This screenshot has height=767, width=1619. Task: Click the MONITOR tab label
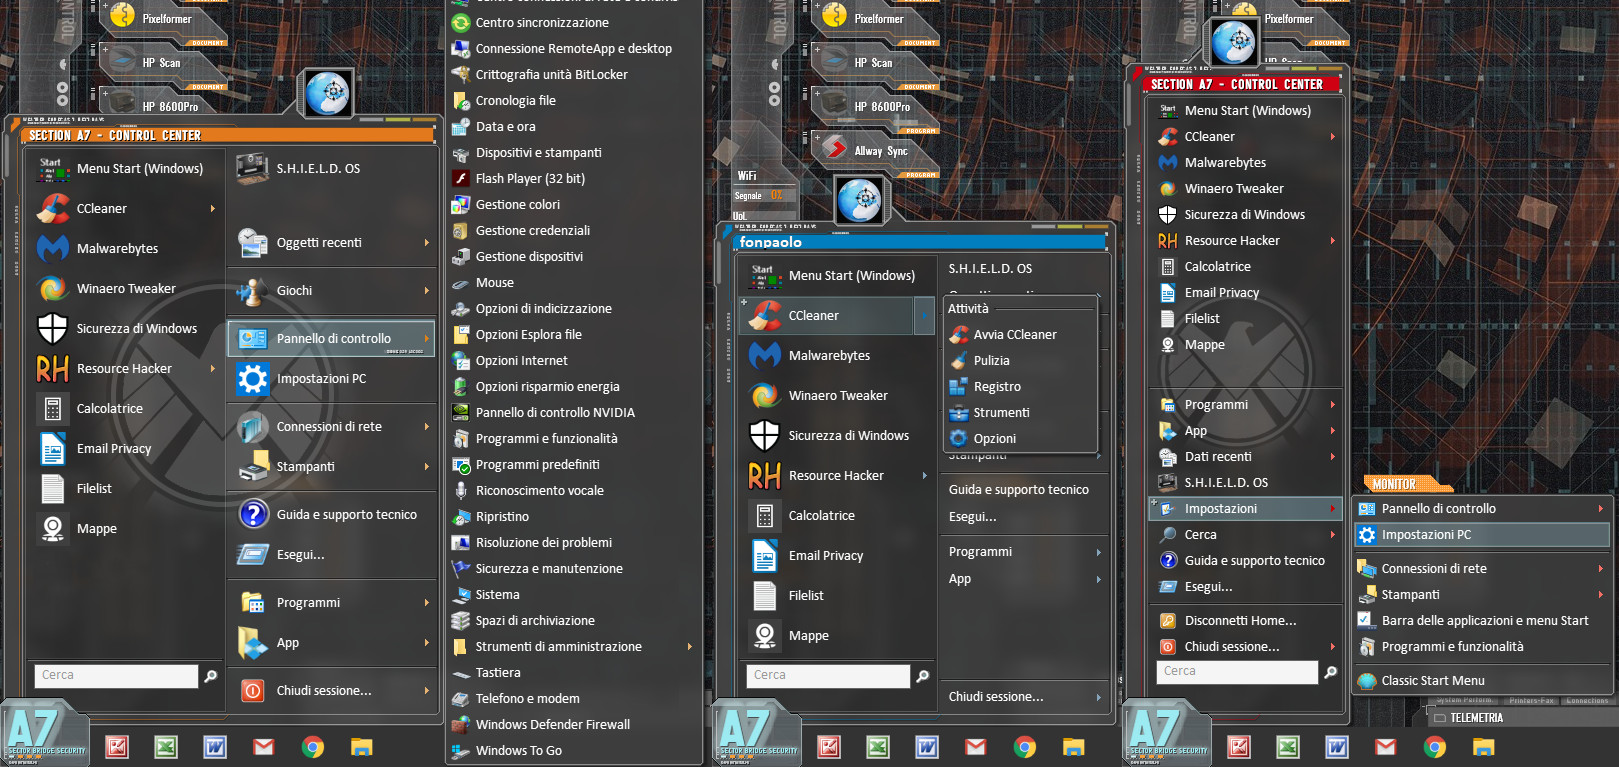tap(1394, 485)
